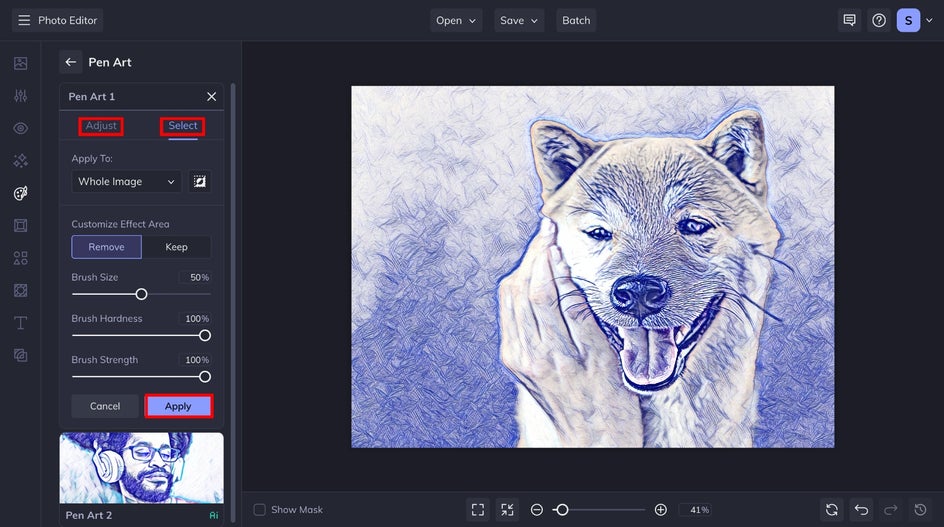The width and height of the screenshot is (944, 527).
Task: Open the Frames sidebar tool
Action: click(20, 226)
